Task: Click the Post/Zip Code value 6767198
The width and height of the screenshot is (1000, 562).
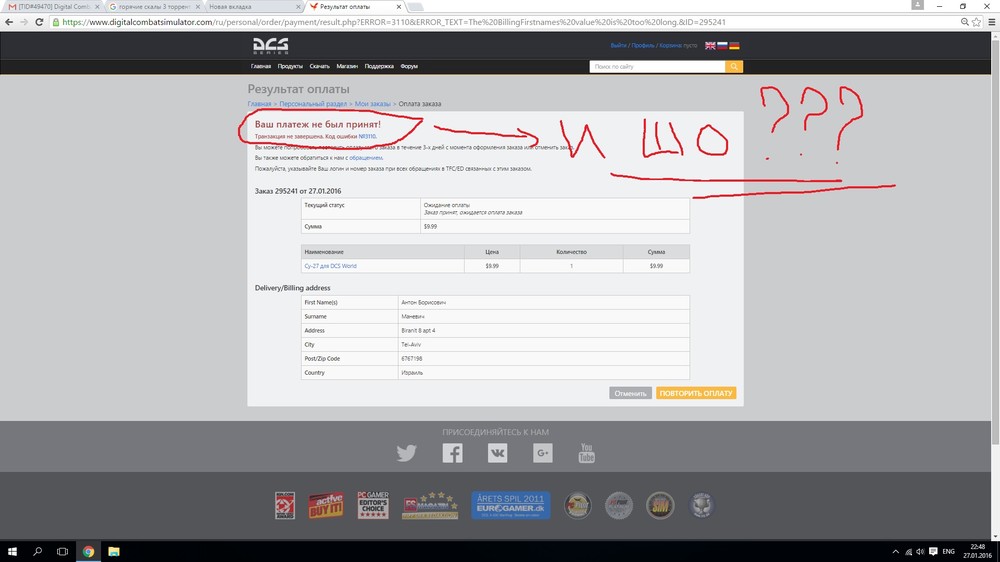Action: [x=412, y=359]
